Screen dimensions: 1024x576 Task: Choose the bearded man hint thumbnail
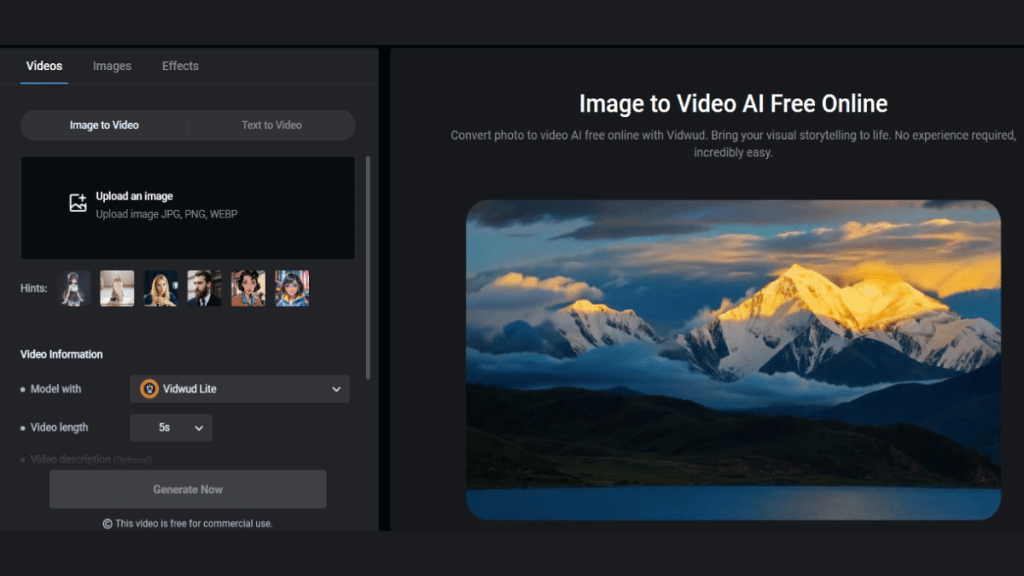pyautogui.click(x=204, y=288)
